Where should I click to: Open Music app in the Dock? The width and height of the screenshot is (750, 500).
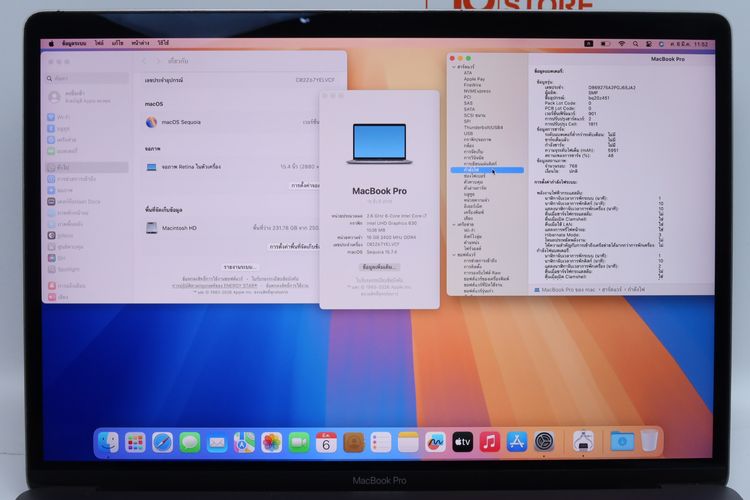(490, 443)
